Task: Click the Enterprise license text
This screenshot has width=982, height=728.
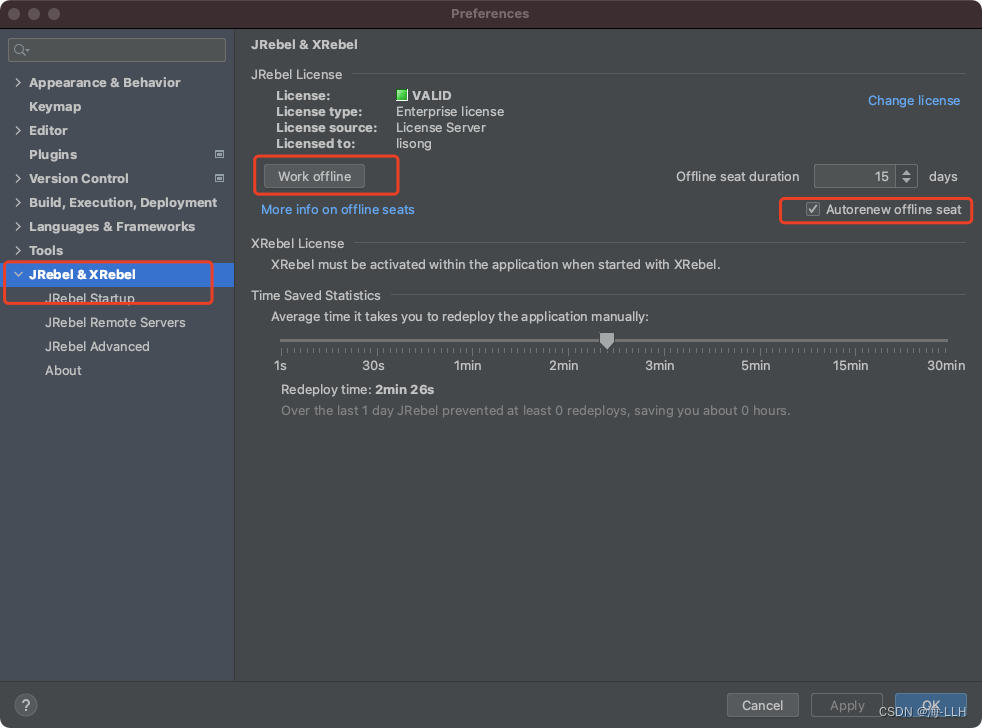Action: coord(450,112)
